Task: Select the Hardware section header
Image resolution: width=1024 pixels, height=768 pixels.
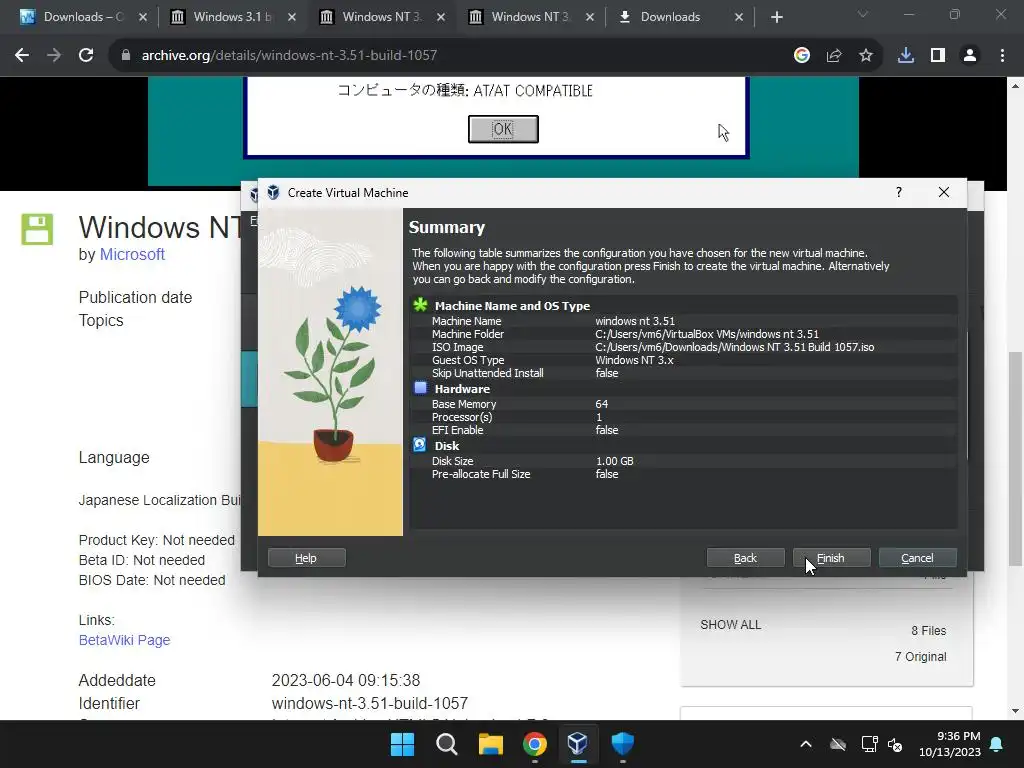Action: (x=462, y=389)
